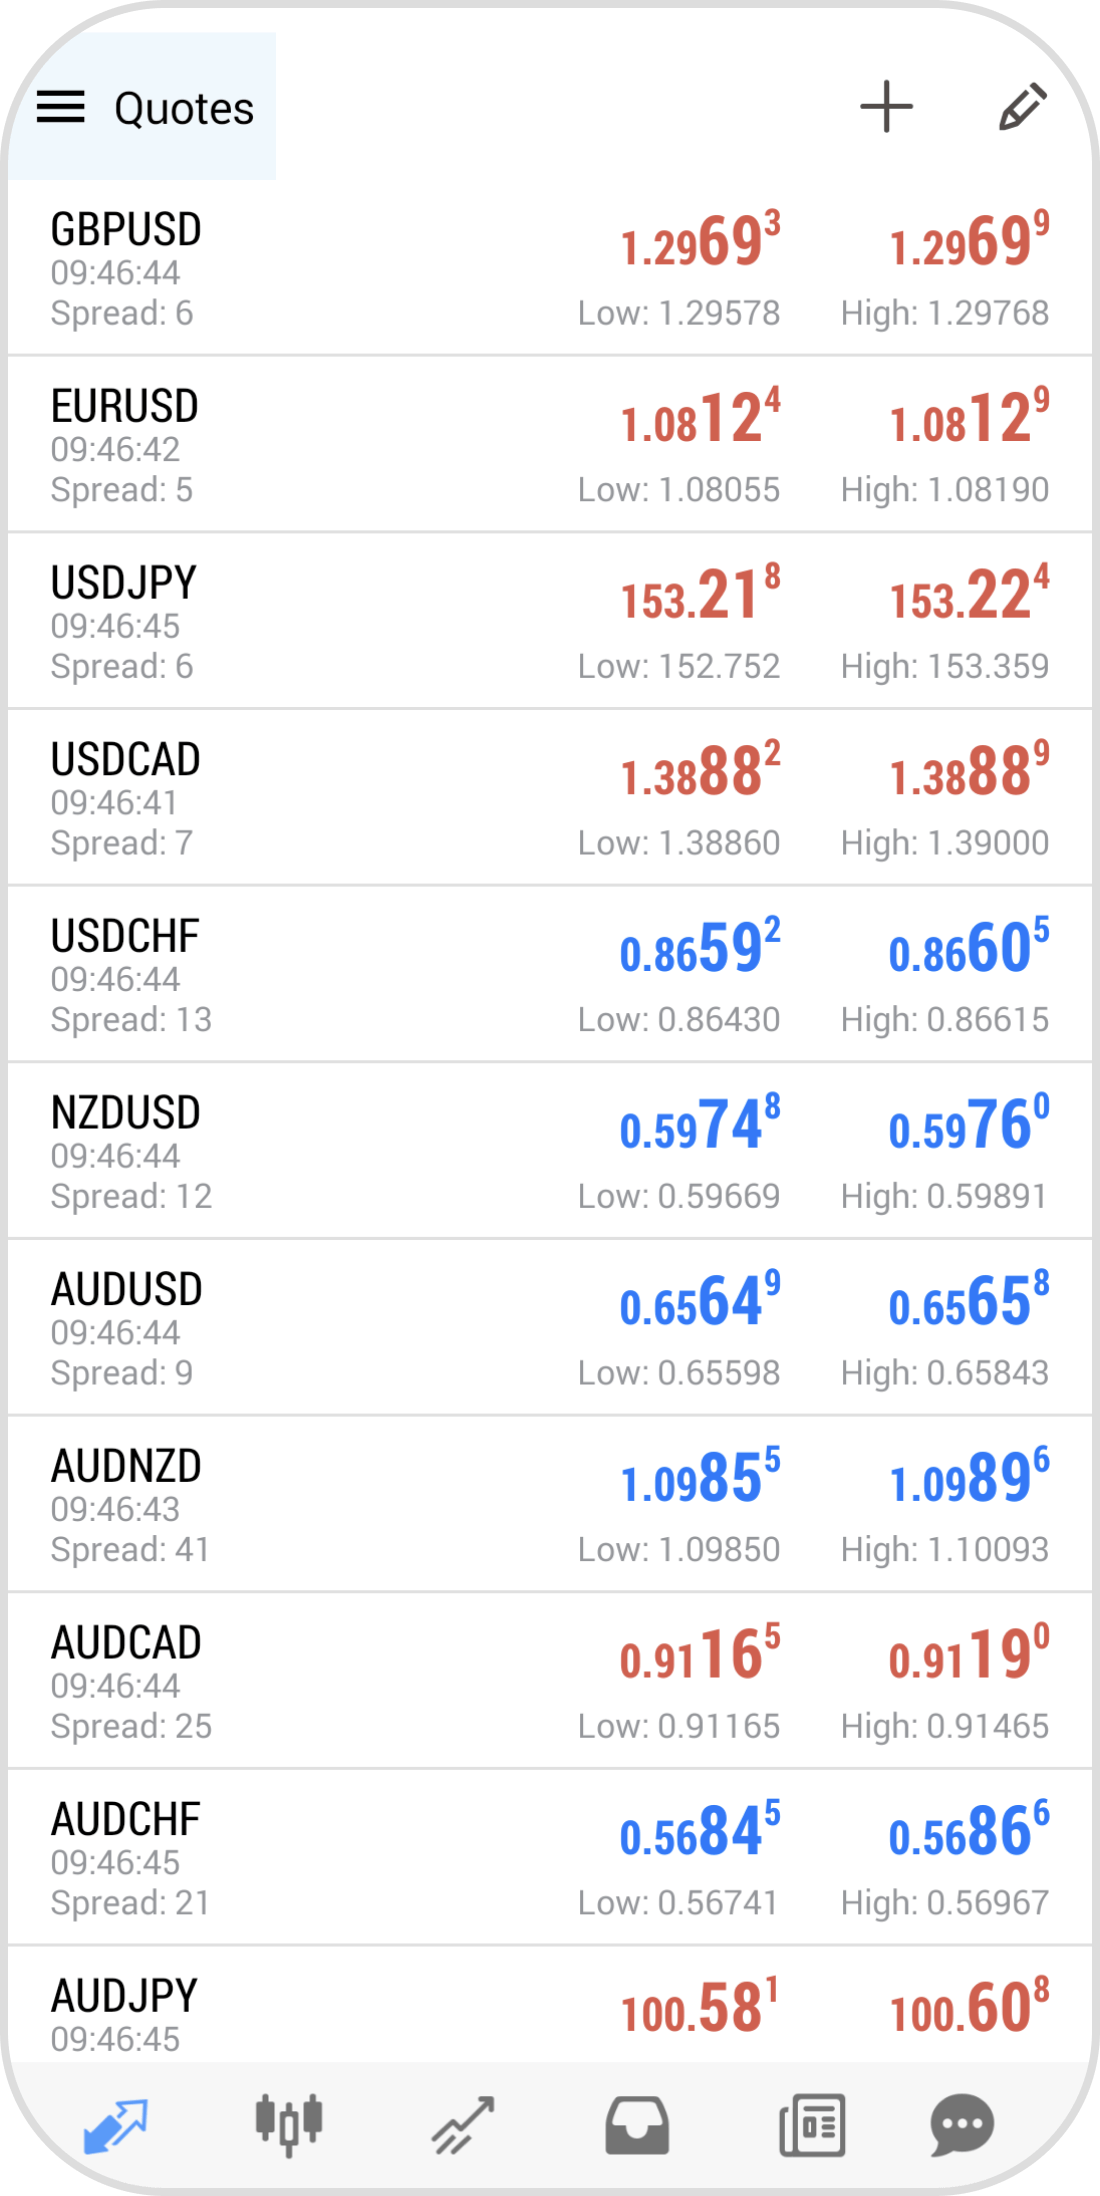Open the hamburger navigation menu

[x=61, y=107]
